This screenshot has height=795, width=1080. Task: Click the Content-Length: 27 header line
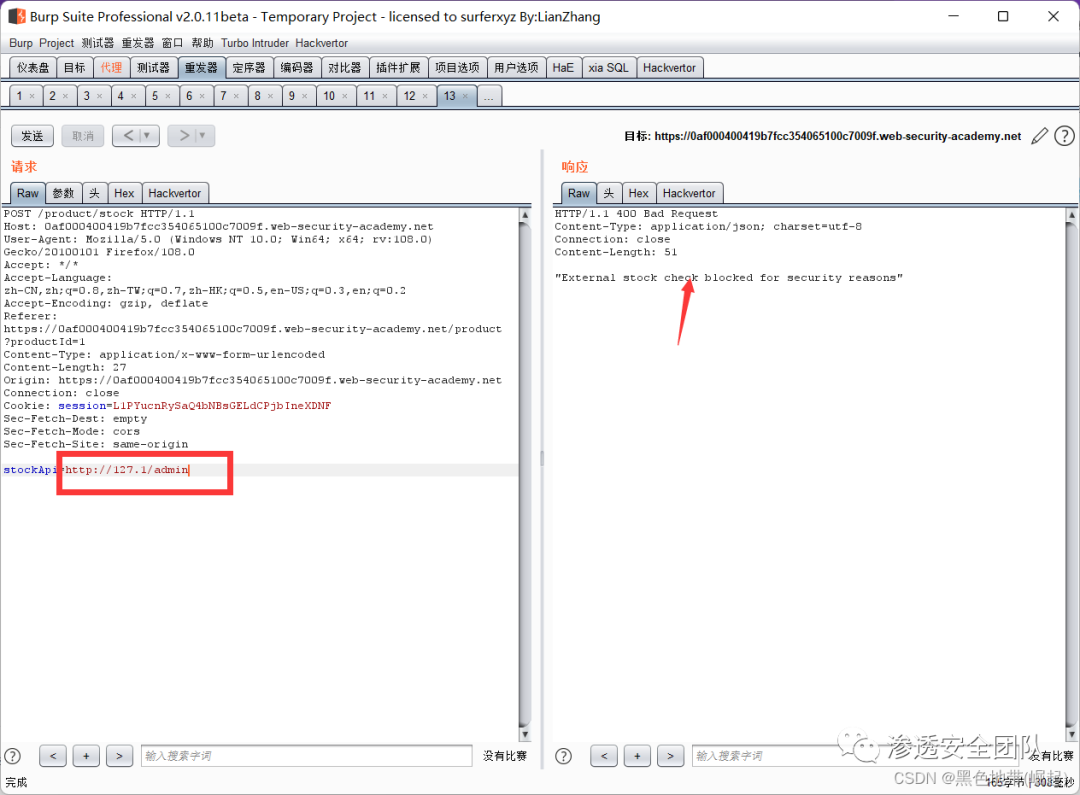(x=65, y=367)
